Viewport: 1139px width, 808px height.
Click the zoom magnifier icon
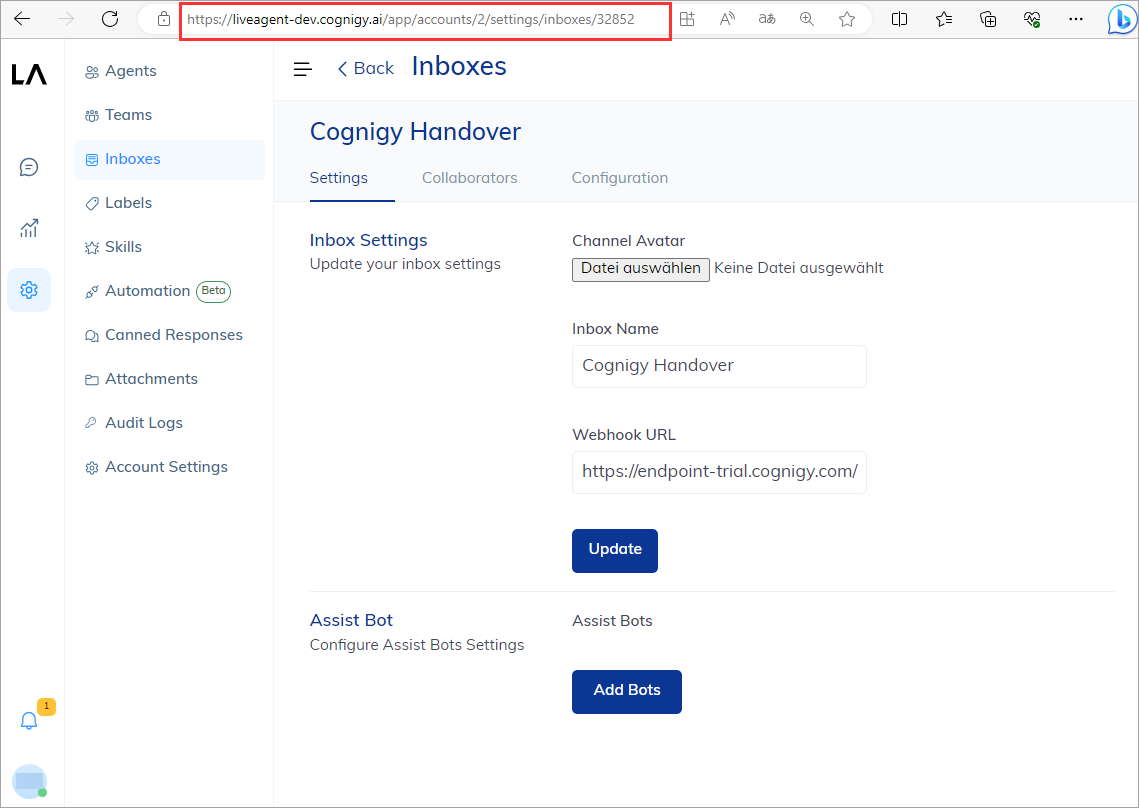[807, 19]
